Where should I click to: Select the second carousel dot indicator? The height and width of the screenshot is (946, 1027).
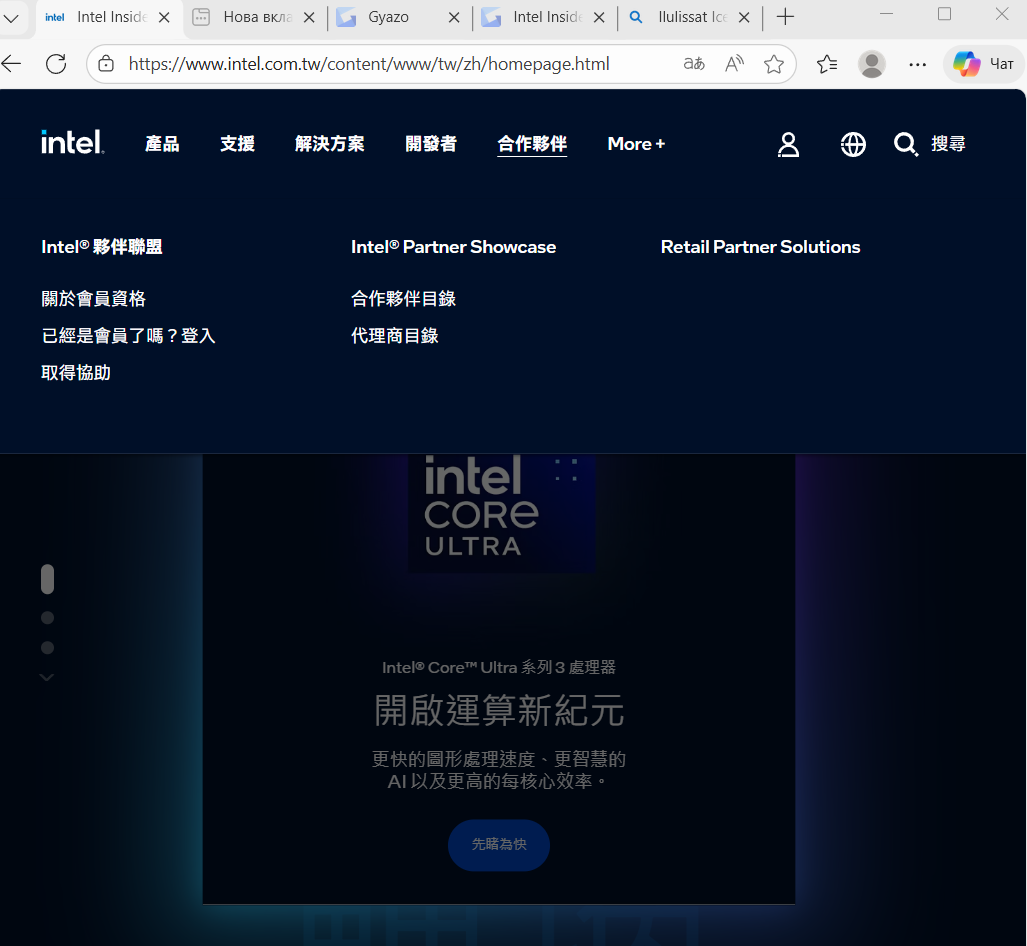47,618
